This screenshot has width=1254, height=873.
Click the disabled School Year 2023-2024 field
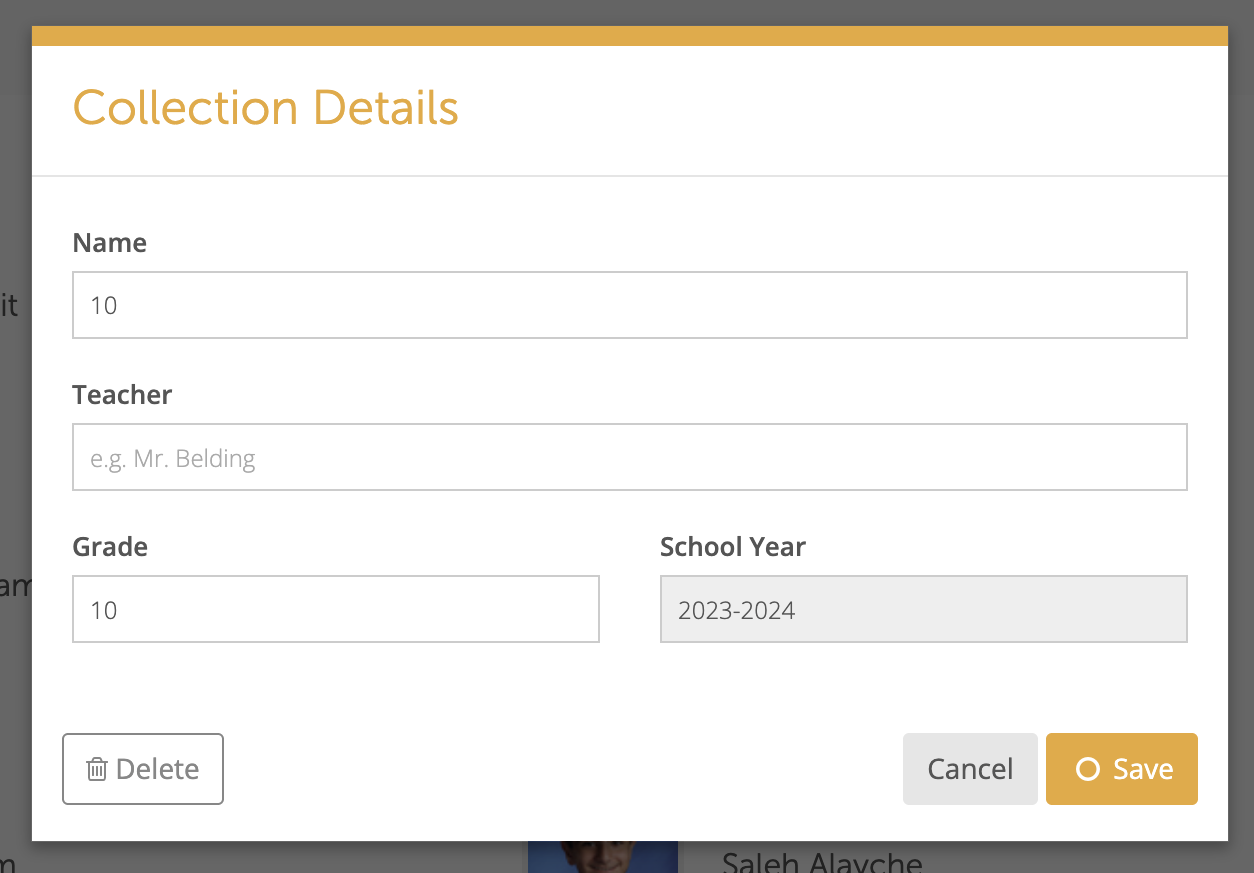(x=924, y=609)
